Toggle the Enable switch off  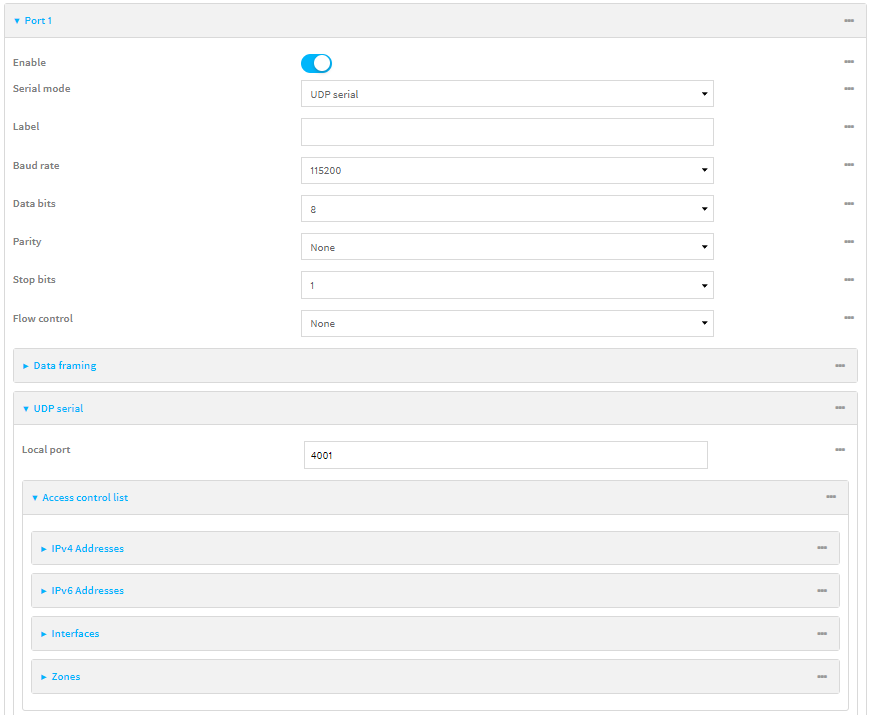pyautogui.click(x=316, y=64)
